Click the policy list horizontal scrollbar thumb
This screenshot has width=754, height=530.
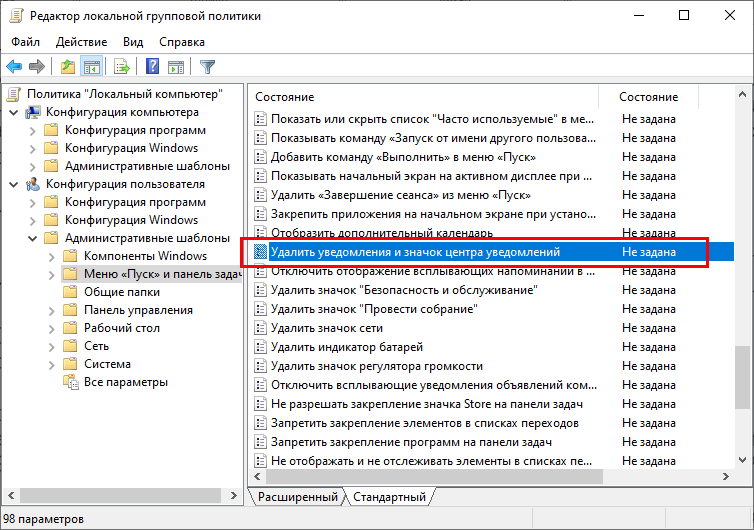434,477
